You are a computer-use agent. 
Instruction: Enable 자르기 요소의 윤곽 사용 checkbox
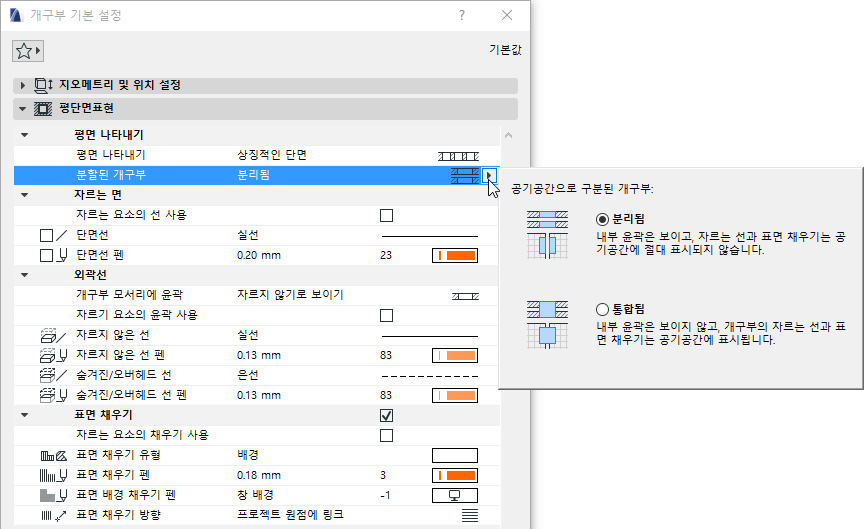point(386,315)
